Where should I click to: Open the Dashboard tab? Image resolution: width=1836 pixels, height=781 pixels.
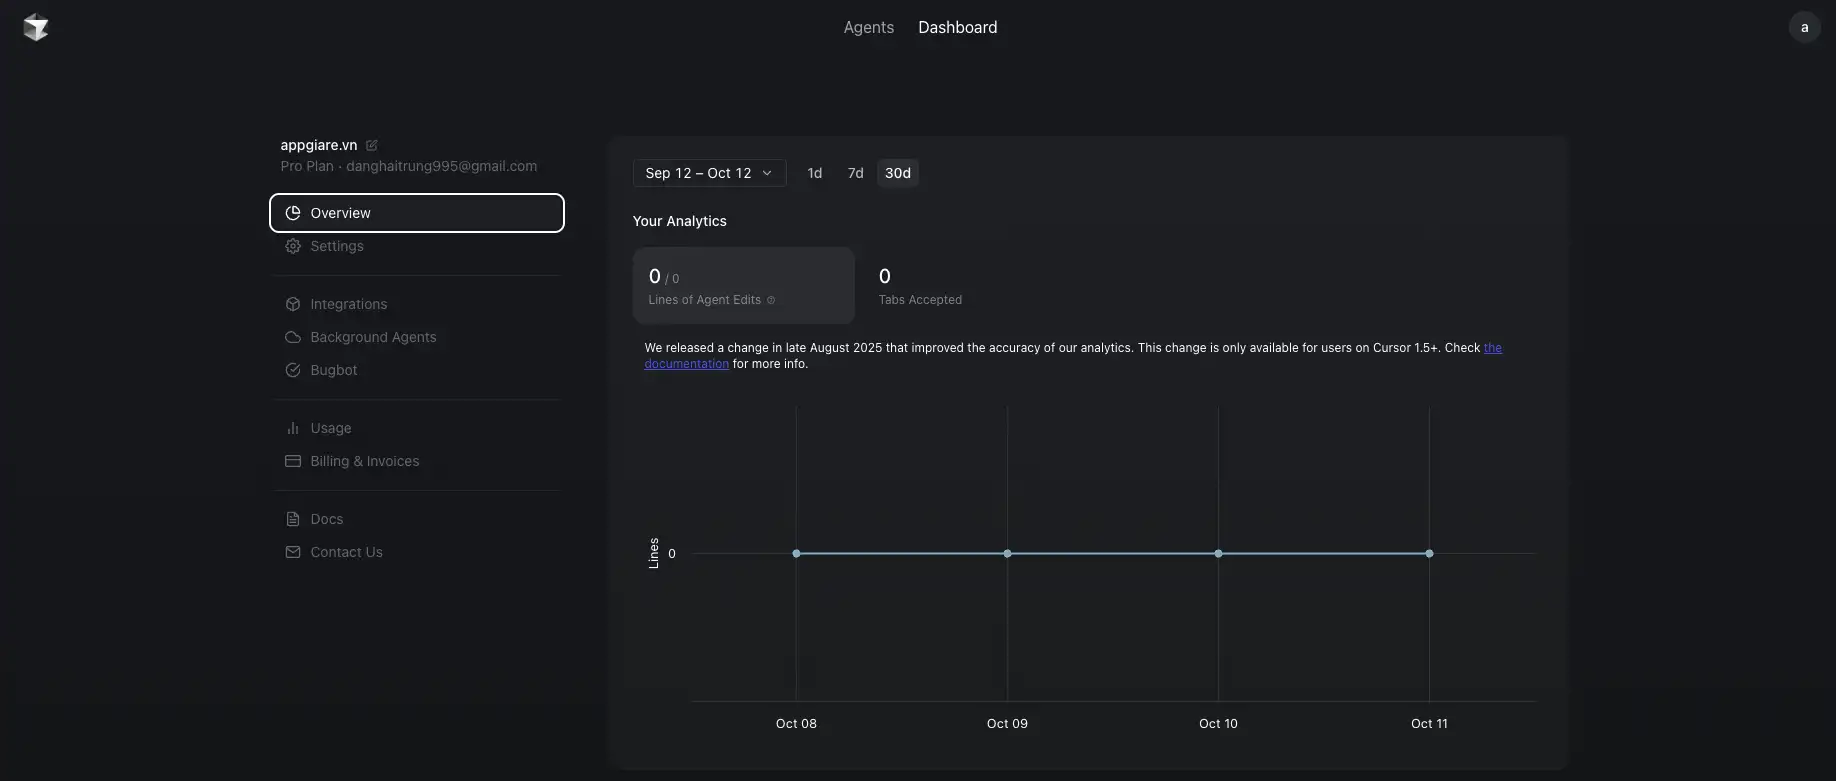(x=957, y=27)
